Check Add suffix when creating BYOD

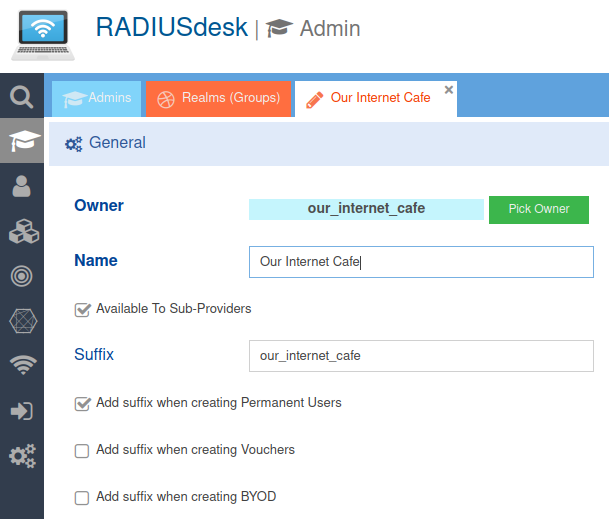83,497
